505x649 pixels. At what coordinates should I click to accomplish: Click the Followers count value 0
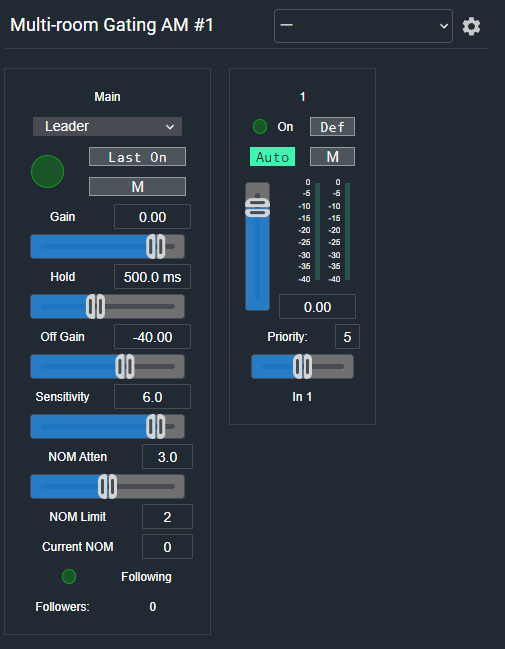click(x=153, y=607)
